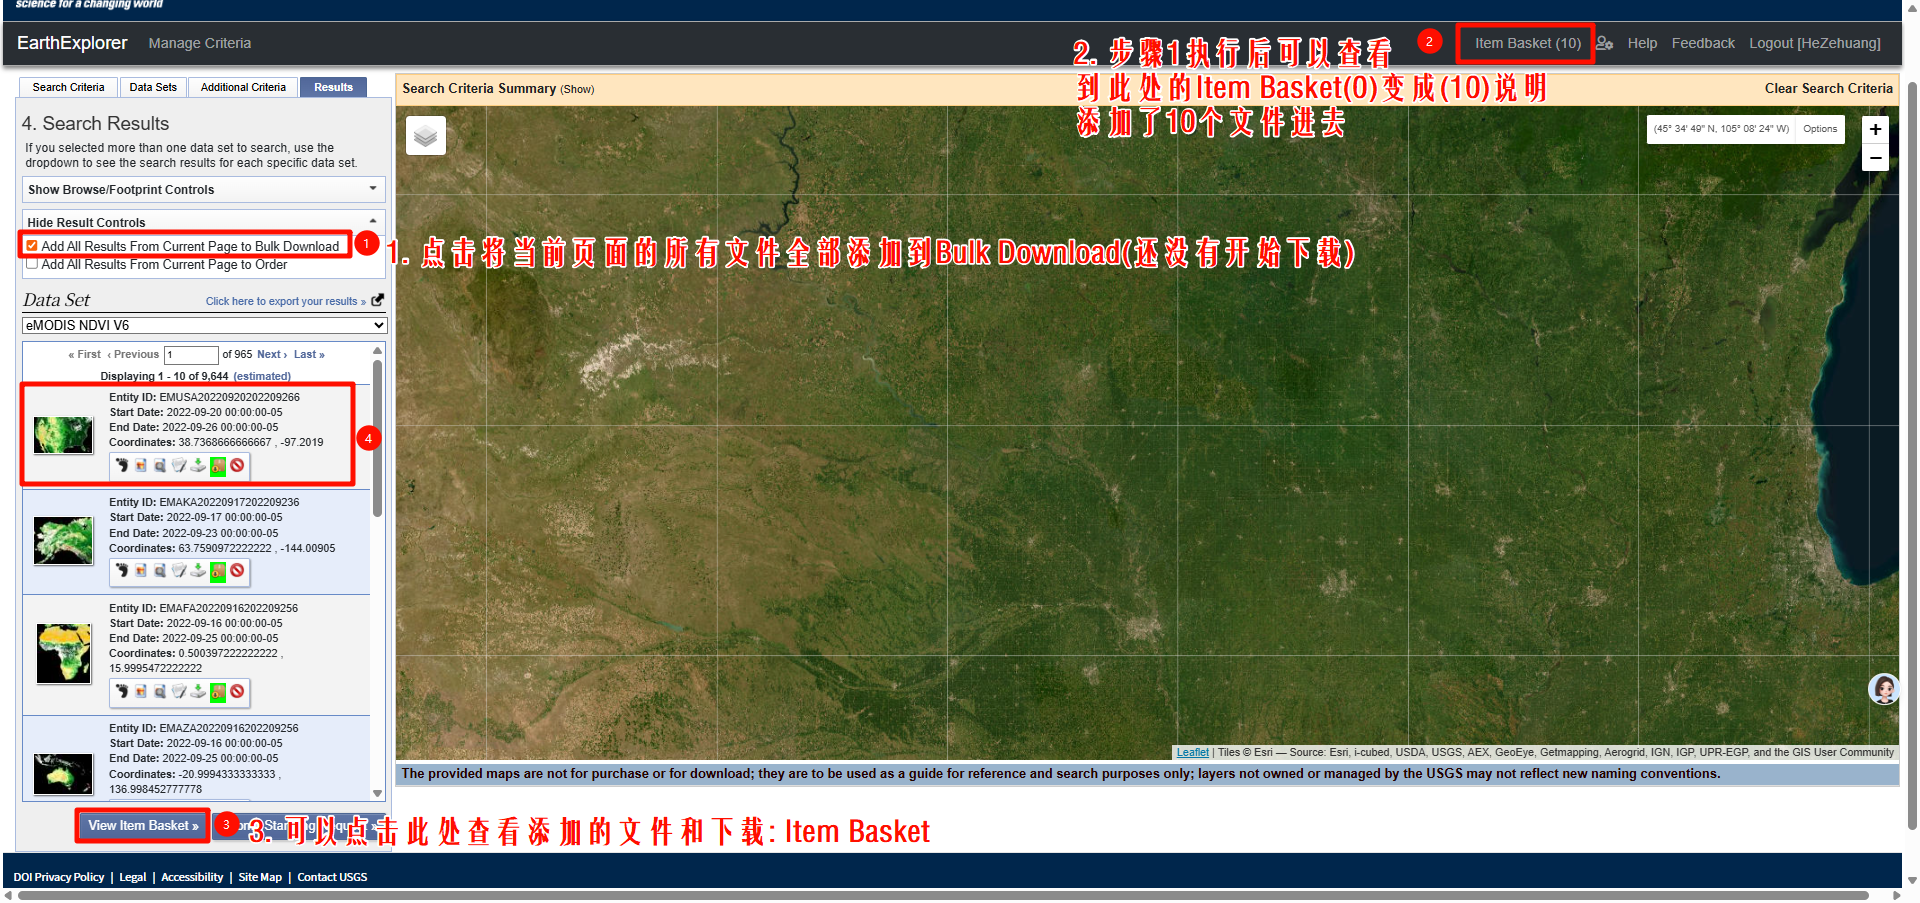Image resolution: width=1920 pixels, height=903 pixels.
Task: Zoom in on the map
Action: tap(1875, 129)
